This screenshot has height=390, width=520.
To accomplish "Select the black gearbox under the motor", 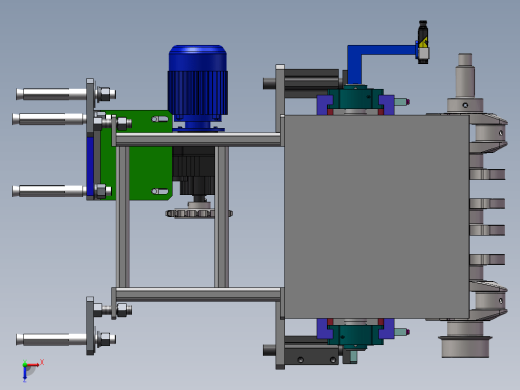I will coord(194,170).
